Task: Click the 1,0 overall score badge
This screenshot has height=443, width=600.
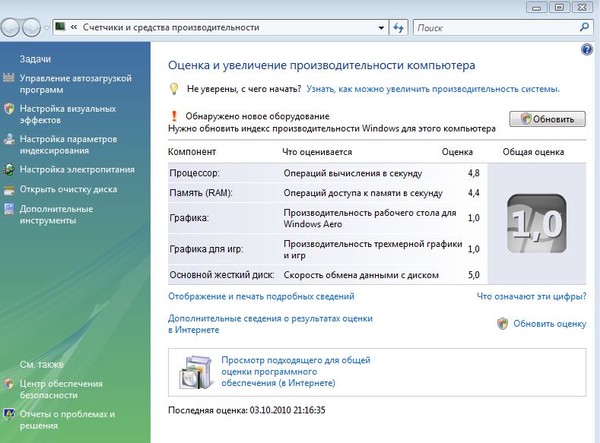Action: 536,224
